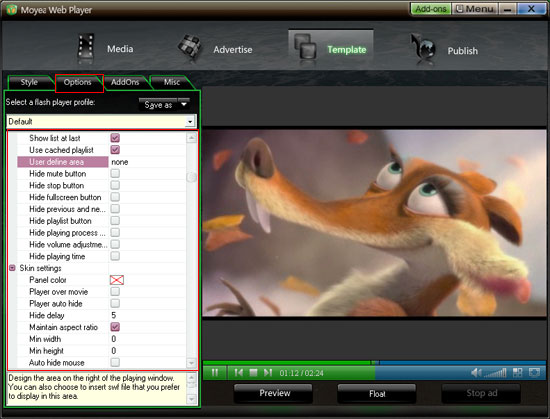Viewport: 550px width, 419px height.
Task: Click options list scrollbar up arrow
Action: click(x=192, y=138)
